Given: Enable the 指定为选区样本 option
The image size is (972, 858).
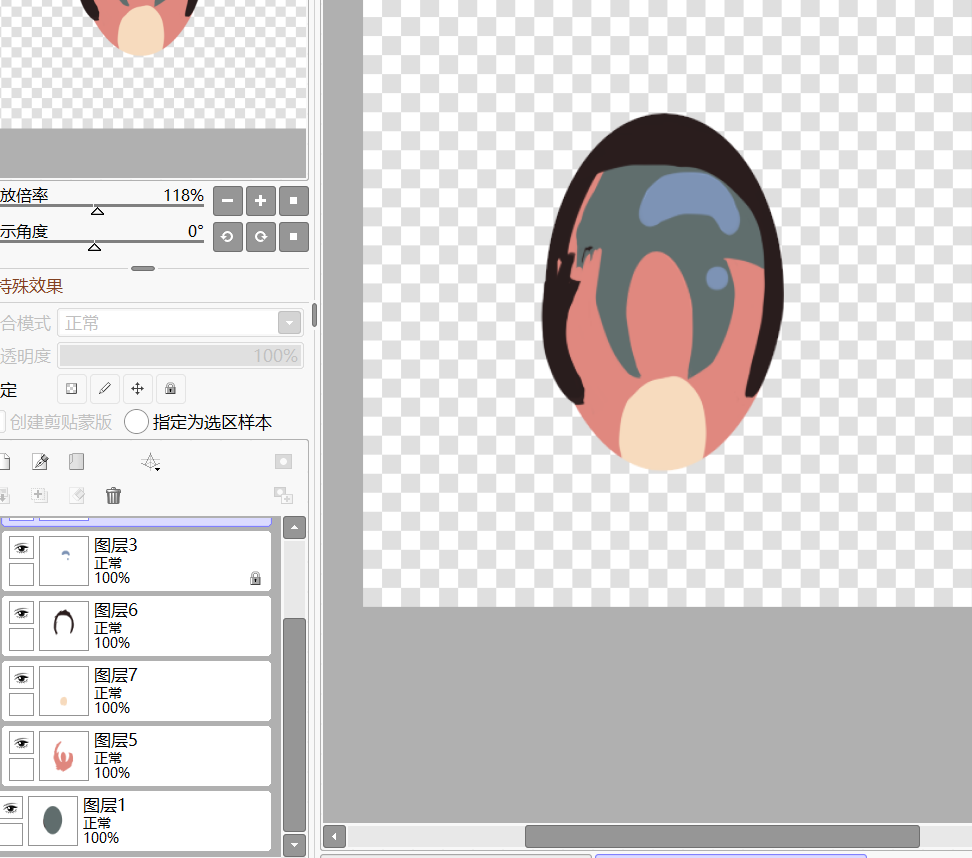Looking at the screenshot, I should 137,422.
